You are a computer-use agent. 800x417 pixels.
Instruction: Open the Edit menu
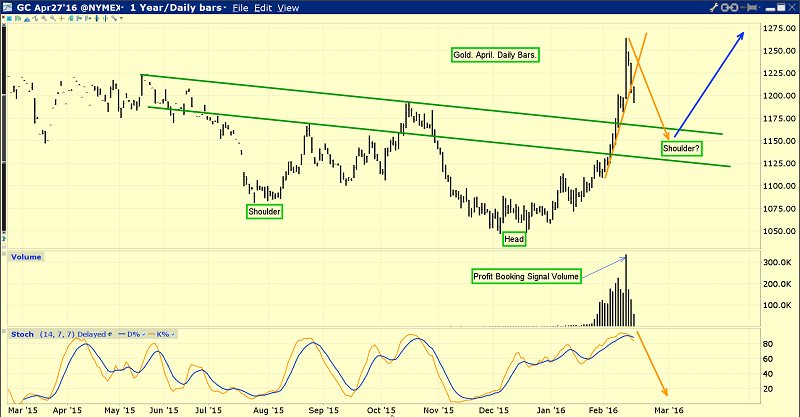(x=263, y=8)
